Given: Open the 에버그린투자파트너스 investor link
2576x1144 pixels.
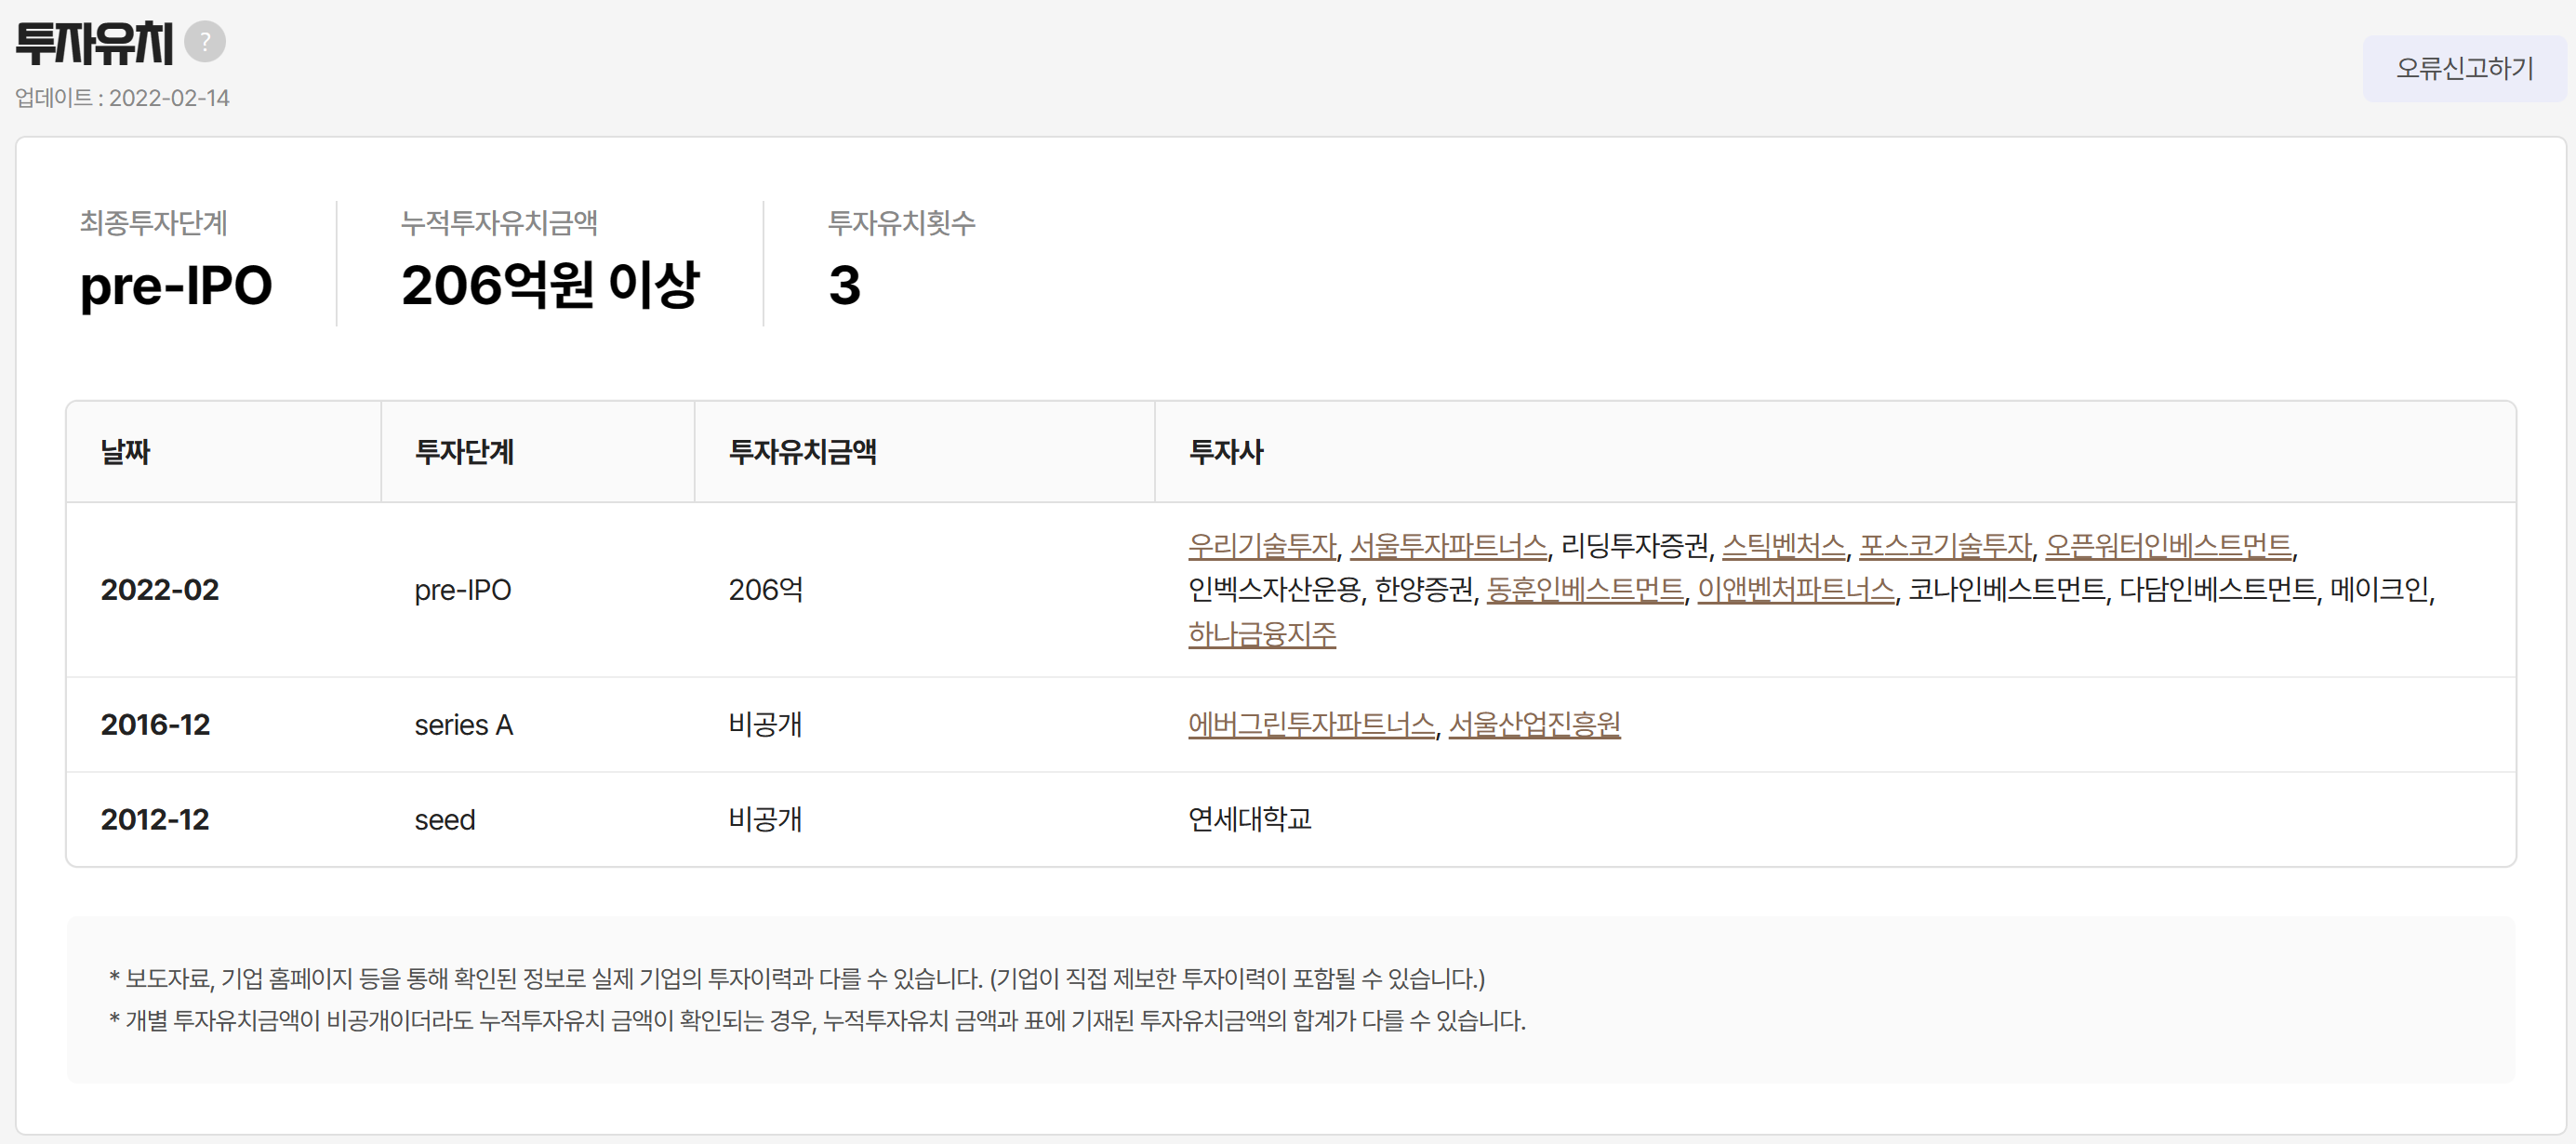Looking at the screenshot, I should click(x=1311, y=724).
